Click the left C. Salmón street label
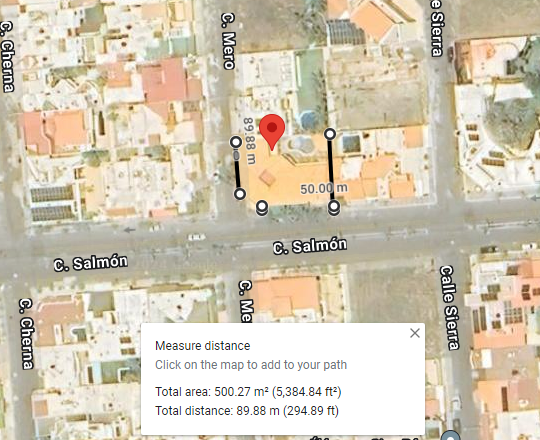Image resolution: width=540 pixels, height=440 pixels. coord(91,263)
